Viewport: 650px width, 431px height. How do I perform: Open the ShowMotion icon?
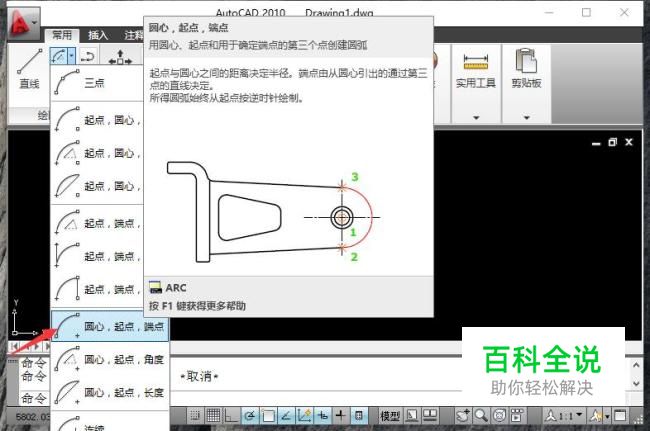517,415
